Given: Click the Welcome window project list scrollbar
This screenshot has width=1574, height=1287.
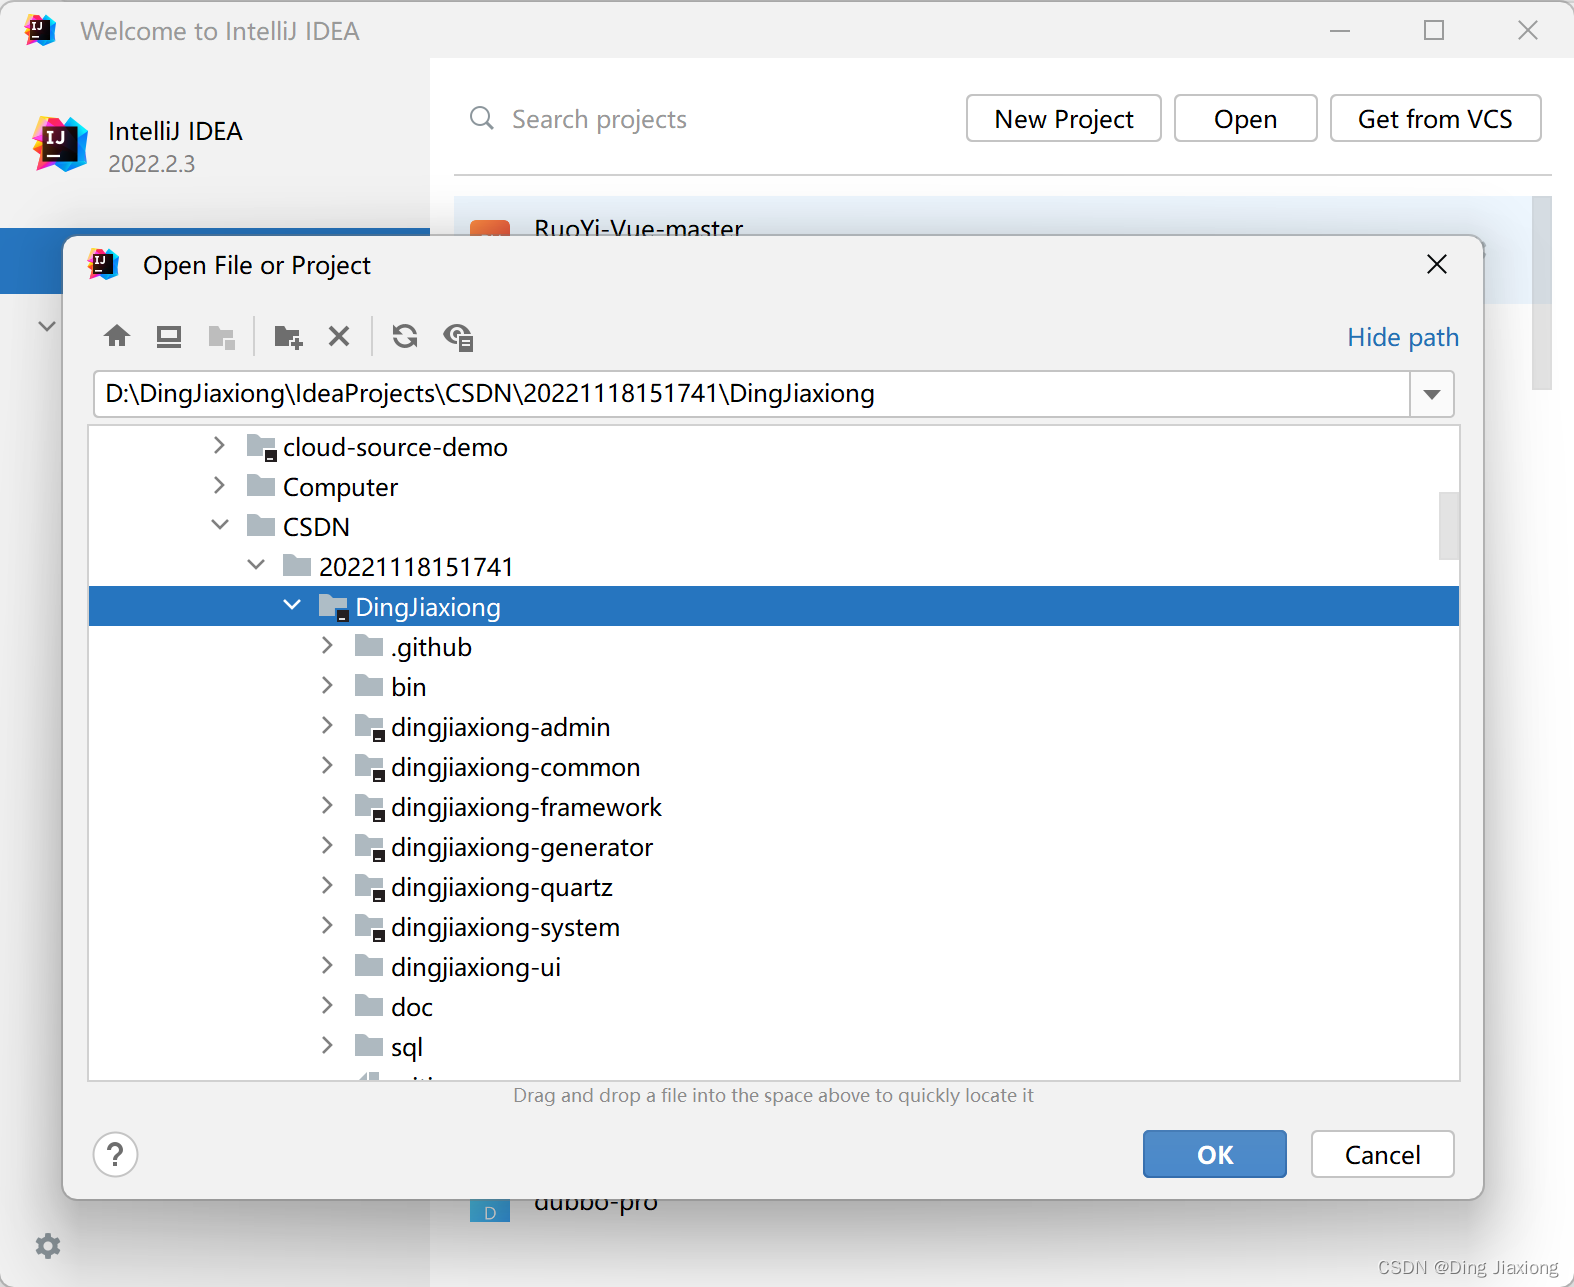Looking at the screenshot, I should point(1542,292).
